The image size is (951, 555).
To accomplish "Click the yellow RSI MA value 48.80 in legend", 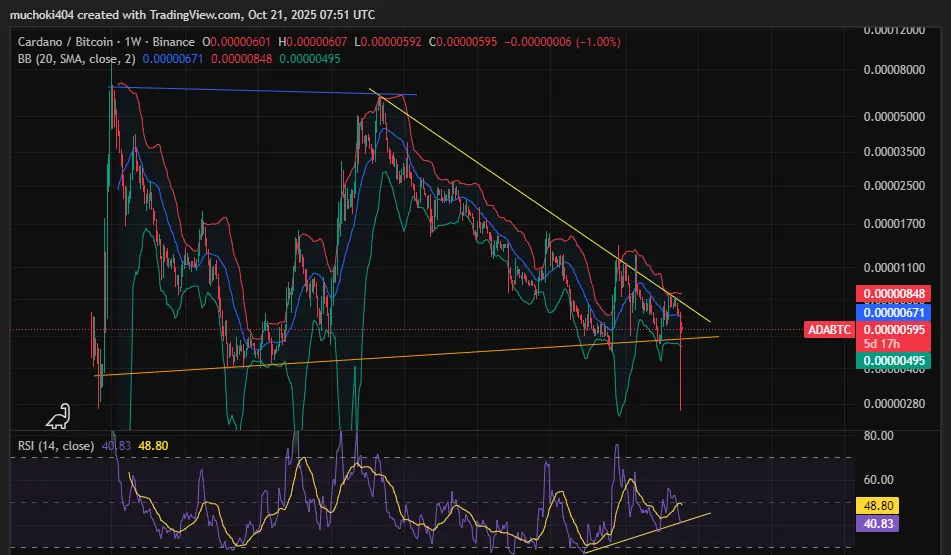I will pos(153,446).
